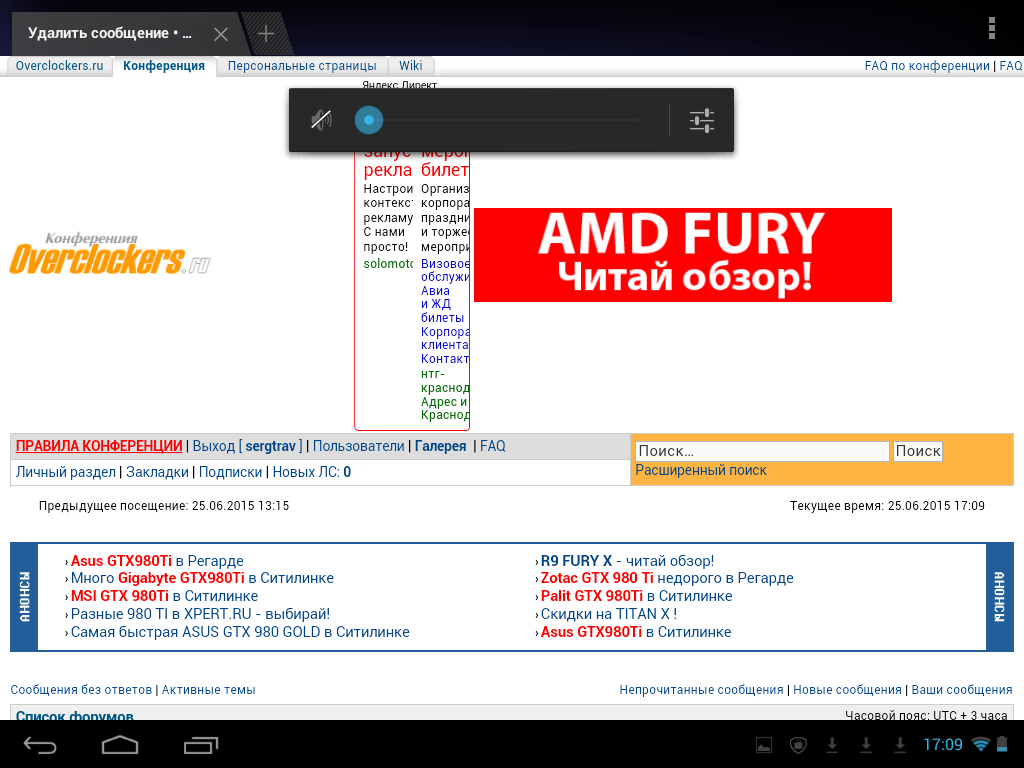
Task: Open Скидки на TITAN X link
Action: (609, 614)
